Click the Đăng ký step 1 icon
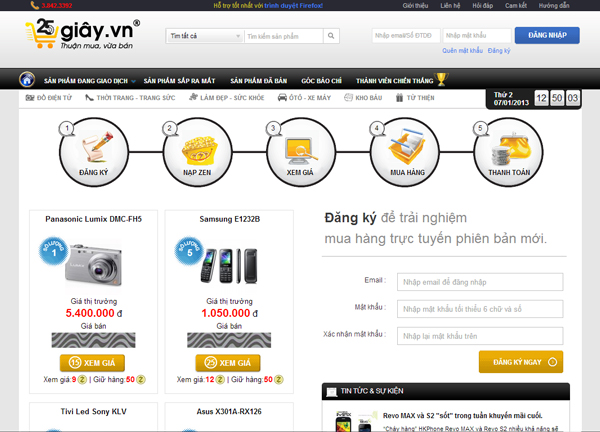 (94, 152)
